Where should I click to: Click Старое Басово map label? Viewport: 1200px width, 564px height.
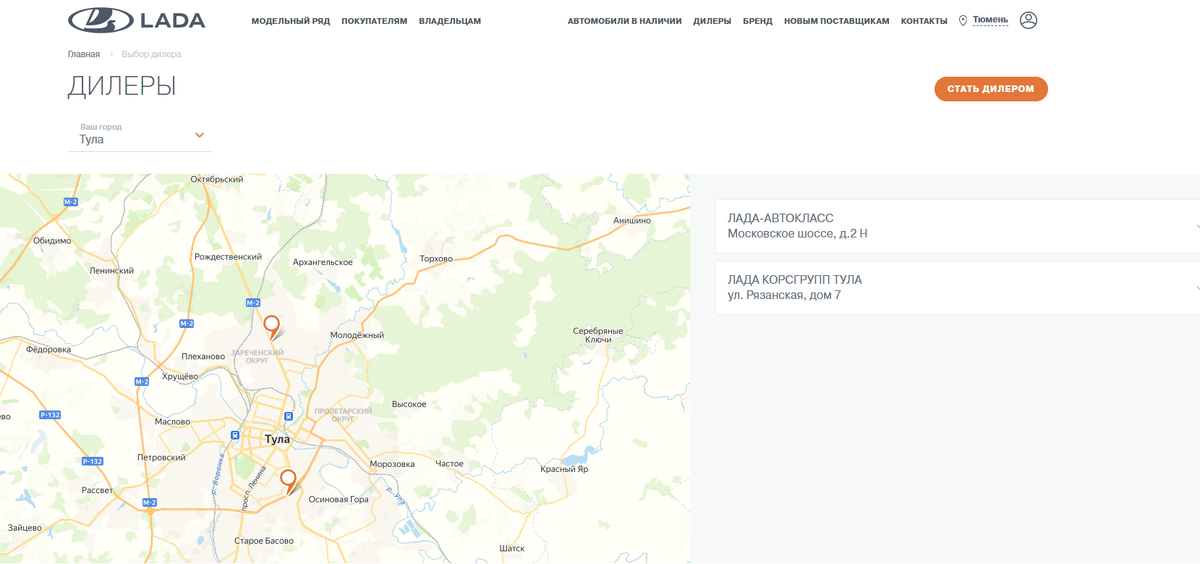tap(262, 540)
